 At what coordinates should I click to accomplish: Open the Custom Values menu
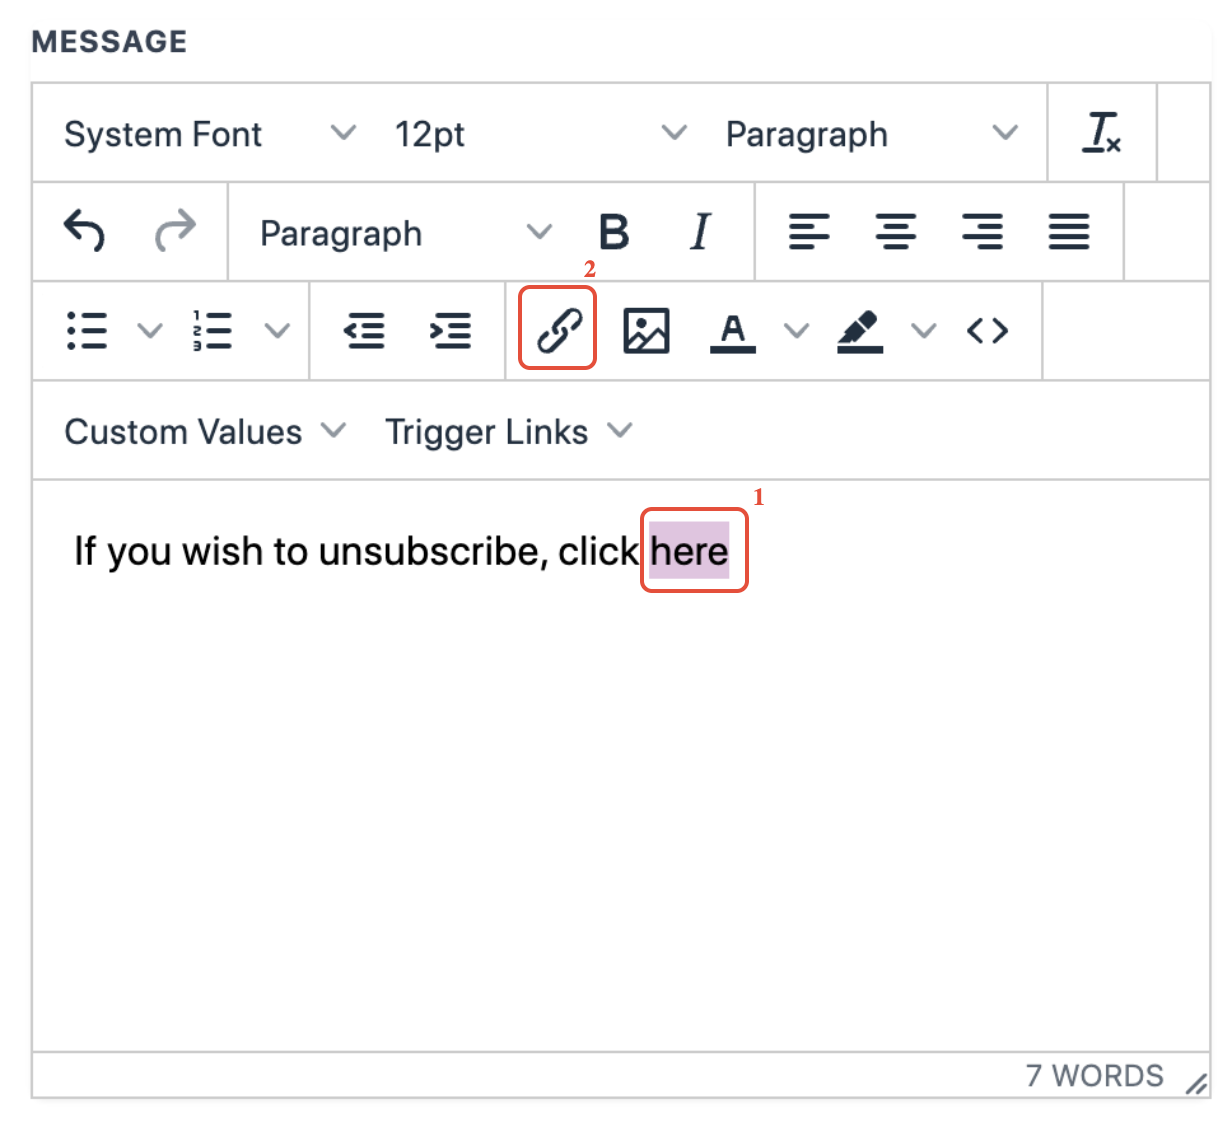[x=205, y=432]
